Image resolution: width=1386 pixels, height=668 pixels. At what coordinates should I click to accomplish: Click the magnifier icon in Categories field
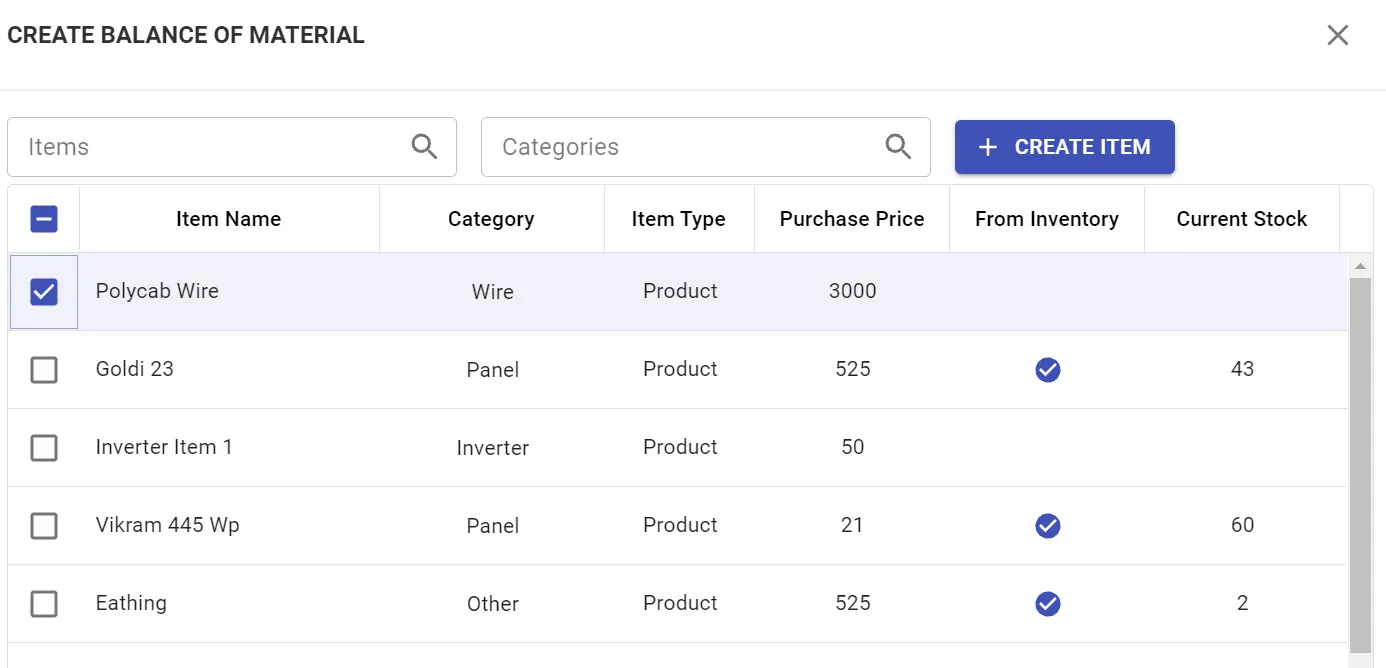pos(899,147)
